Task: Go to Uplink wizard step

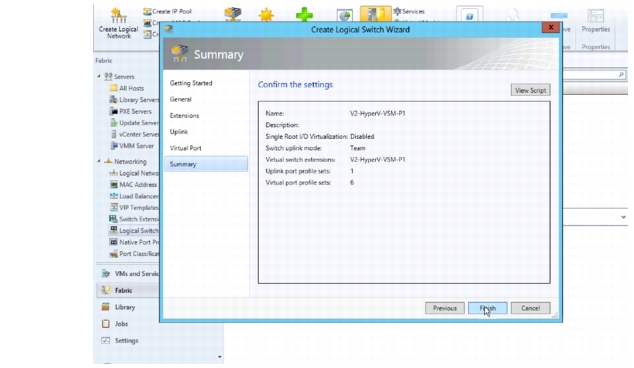Action: coord(179,131)
